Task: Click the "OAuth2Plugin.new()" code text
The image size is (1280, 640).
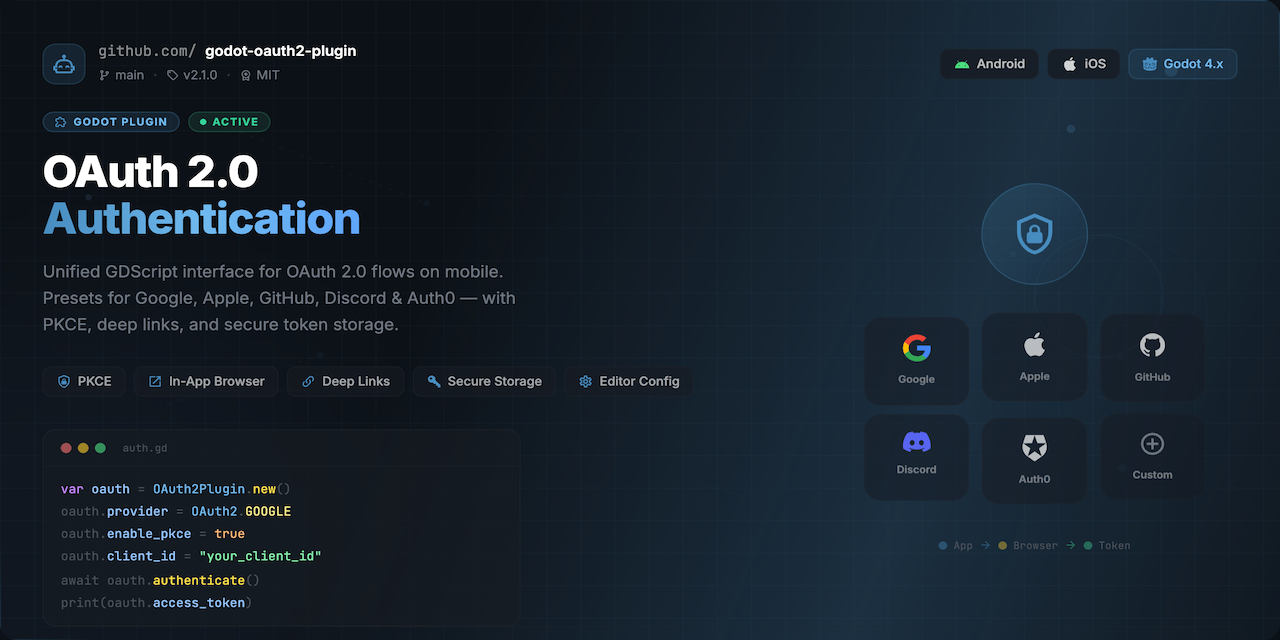Action: pyautogui.click(x=221, y=489)
